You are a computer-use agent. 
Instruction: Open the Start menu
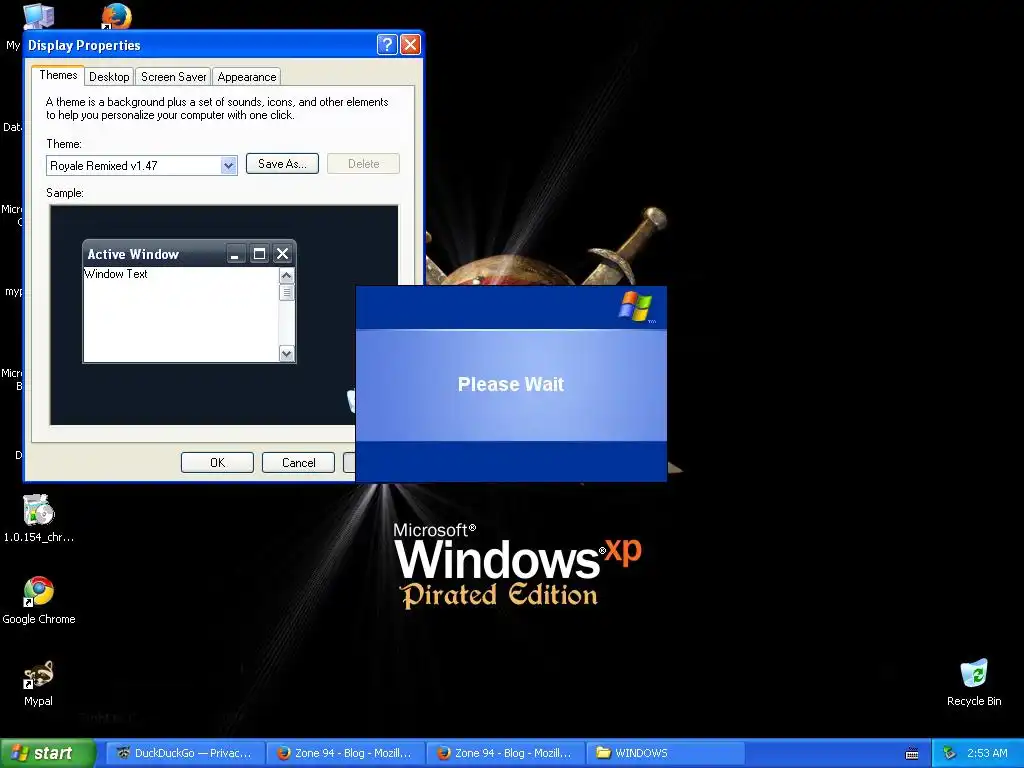point(48,753)
